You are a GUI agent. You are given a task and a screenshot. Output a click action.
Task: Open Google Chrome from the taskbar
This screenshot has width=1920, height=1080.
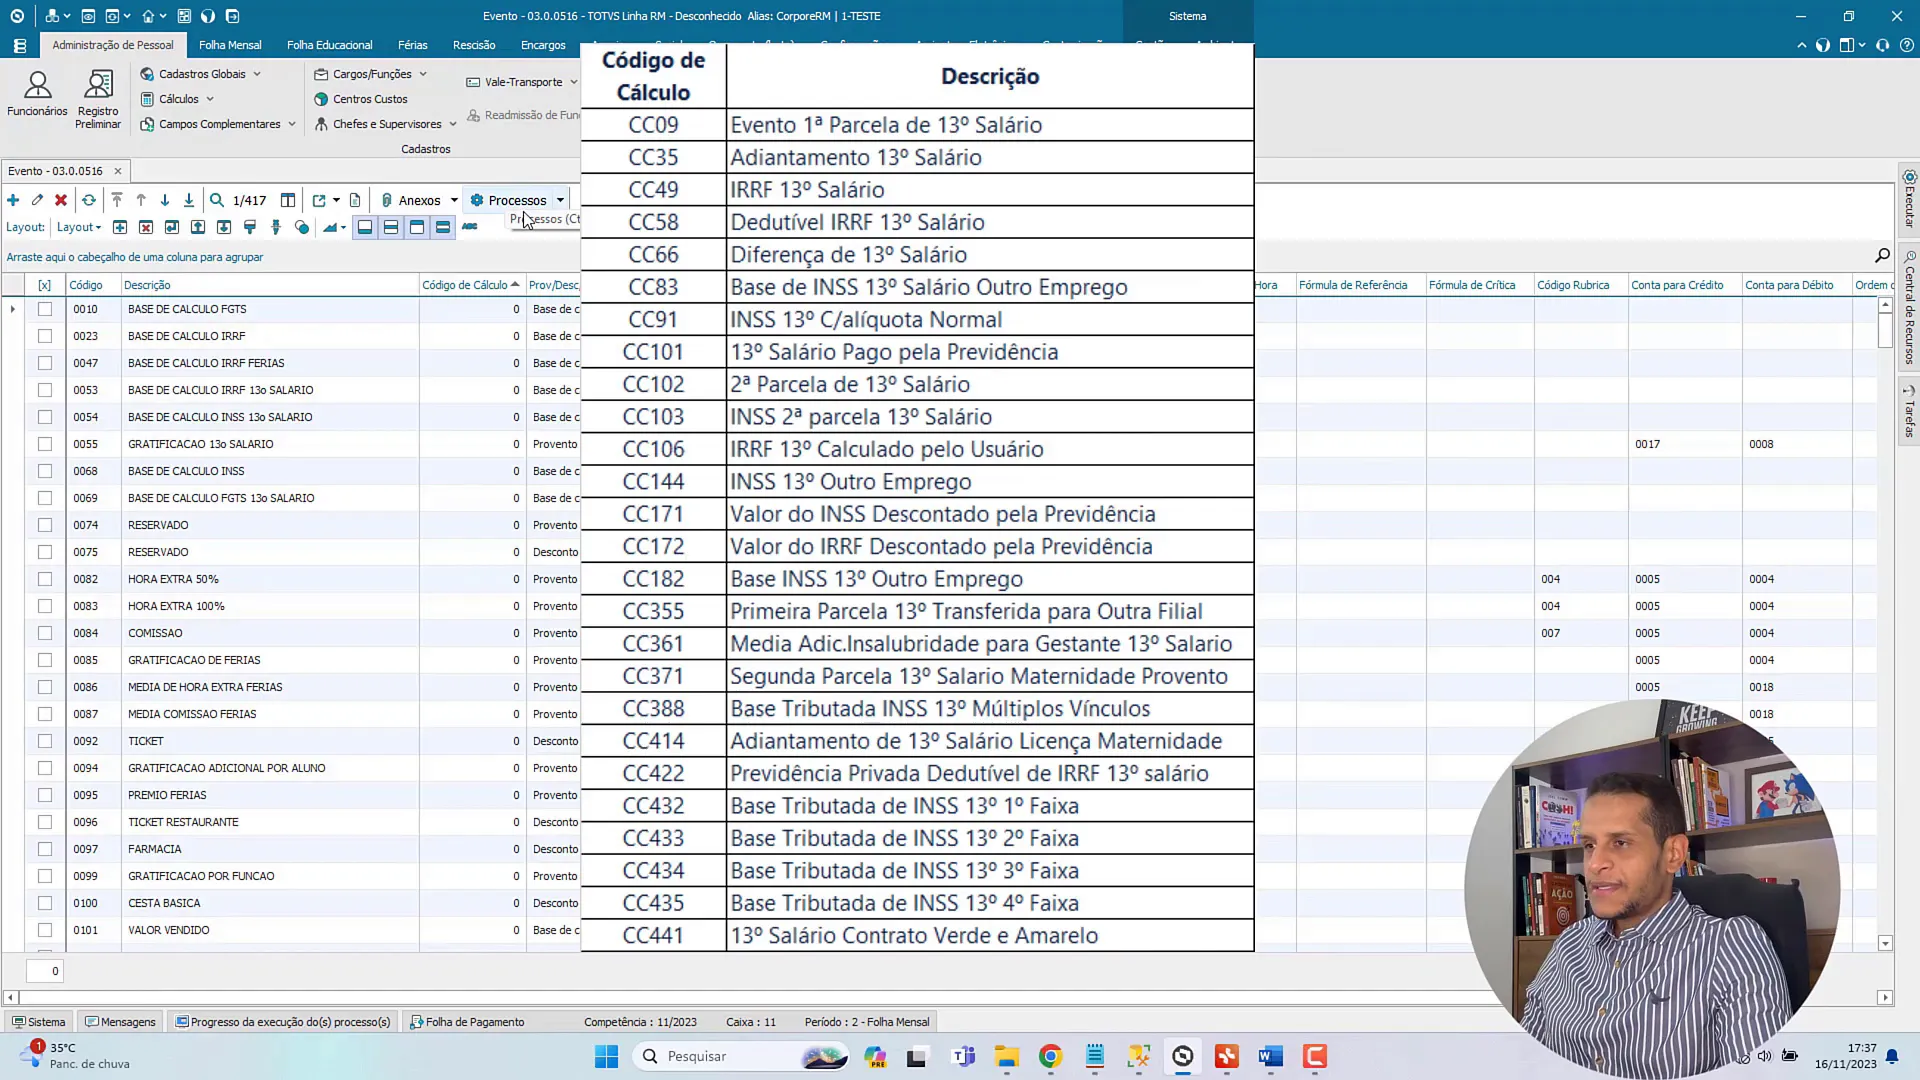[x=1050, y=1056]
